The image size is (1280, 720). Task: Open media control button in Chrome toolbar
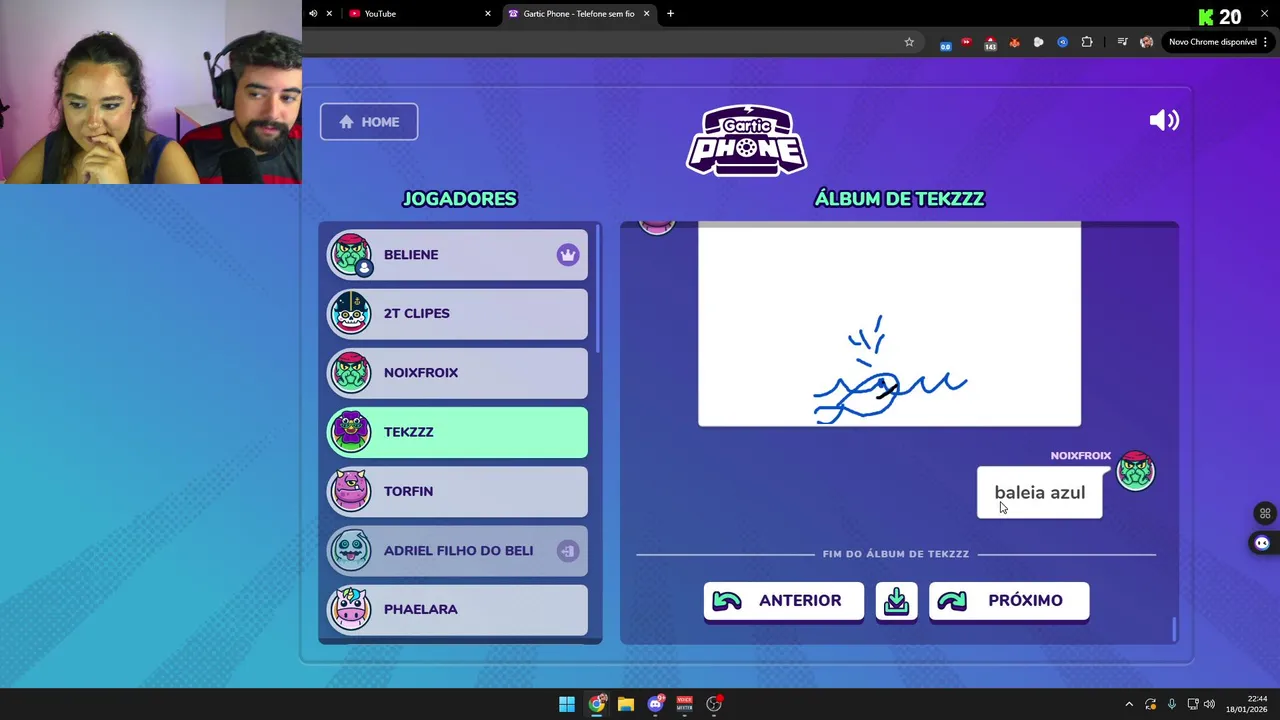click(x=1122, y=42)
